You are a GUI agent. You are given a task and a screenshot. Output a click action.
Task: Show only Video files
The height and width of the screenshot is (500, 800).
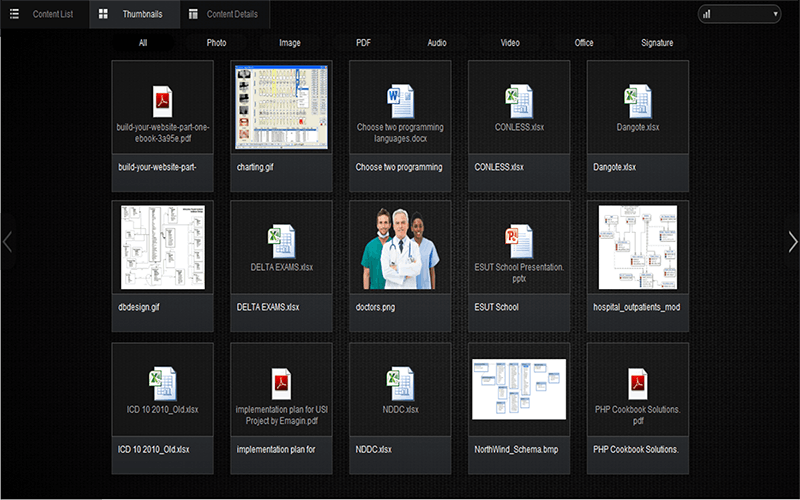[x=510, y=43]
